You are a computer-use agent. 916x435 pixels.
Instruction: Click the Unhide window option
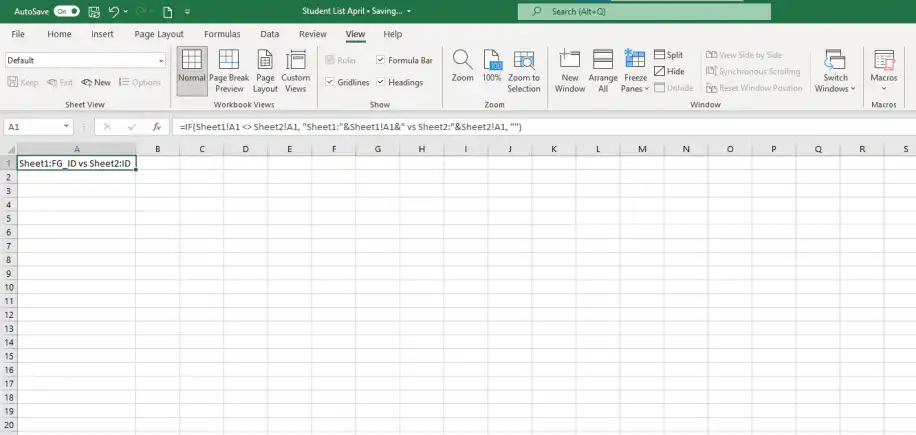click(674, 88)
